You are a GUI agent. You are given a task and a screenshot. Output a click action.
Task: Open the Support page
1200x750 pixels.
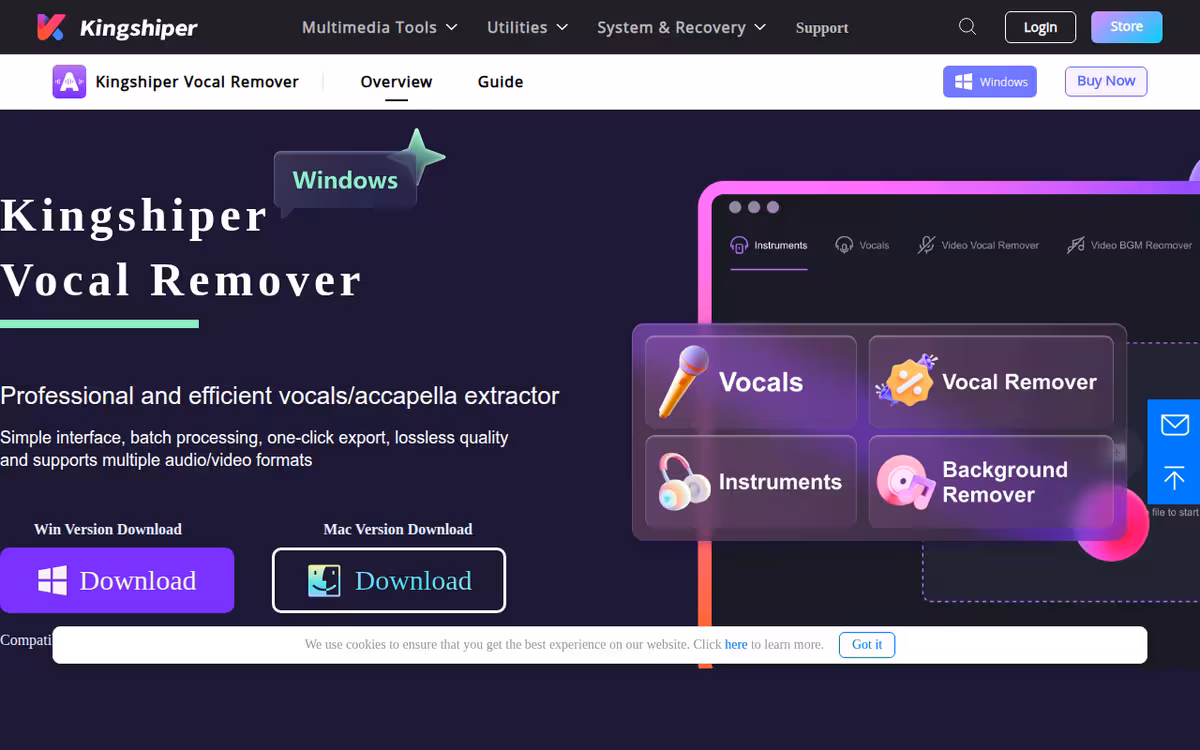pyautogui.click(x=822, y=28)
